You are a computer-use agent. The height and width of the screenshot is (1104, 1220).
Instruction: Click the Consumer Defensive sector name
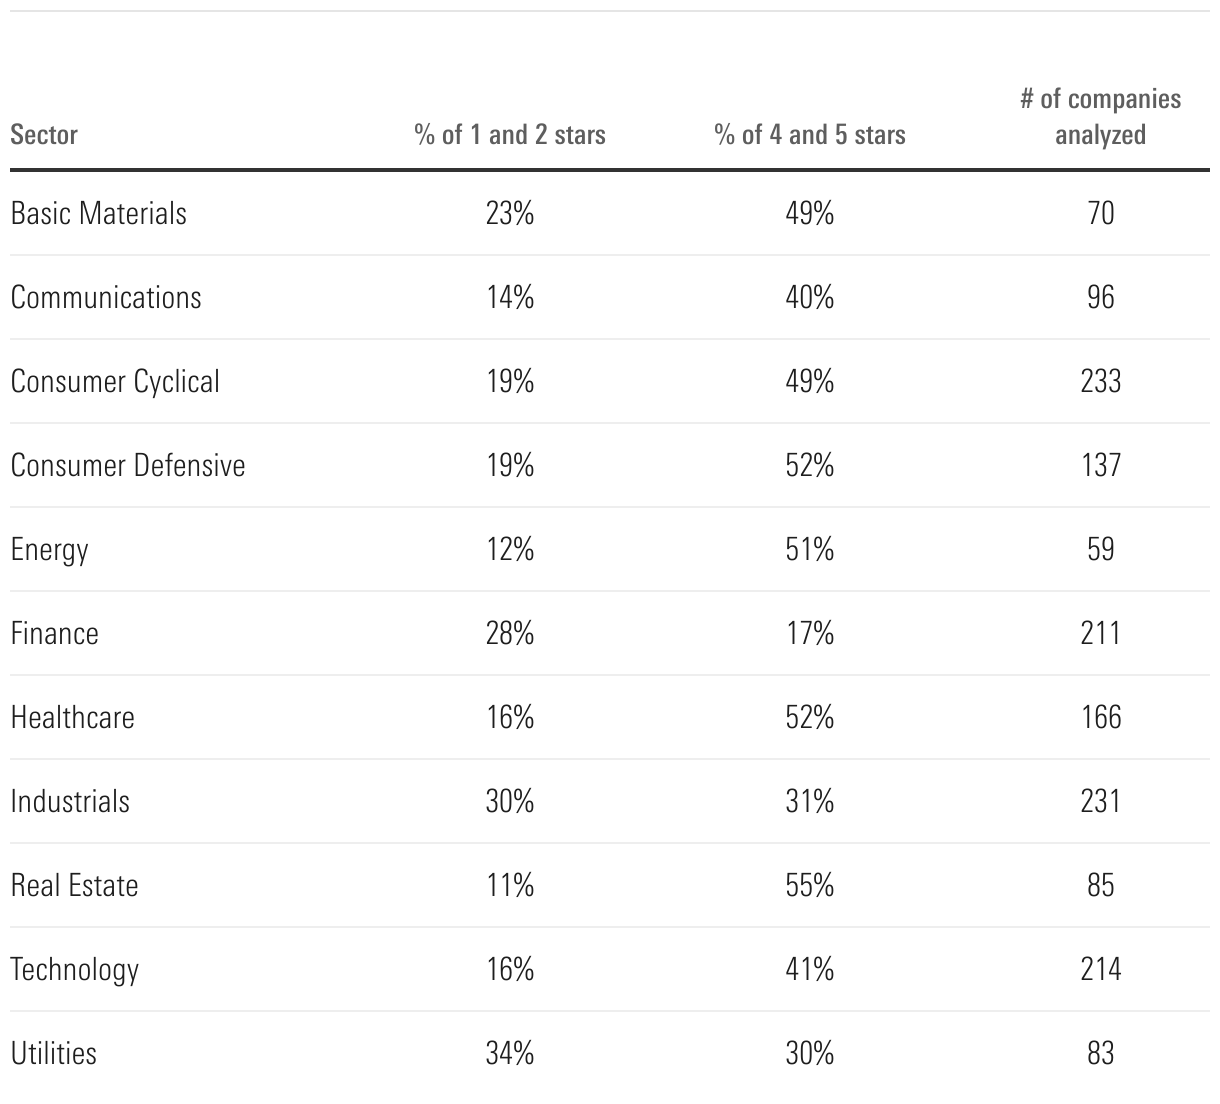[x=128, y=465]
